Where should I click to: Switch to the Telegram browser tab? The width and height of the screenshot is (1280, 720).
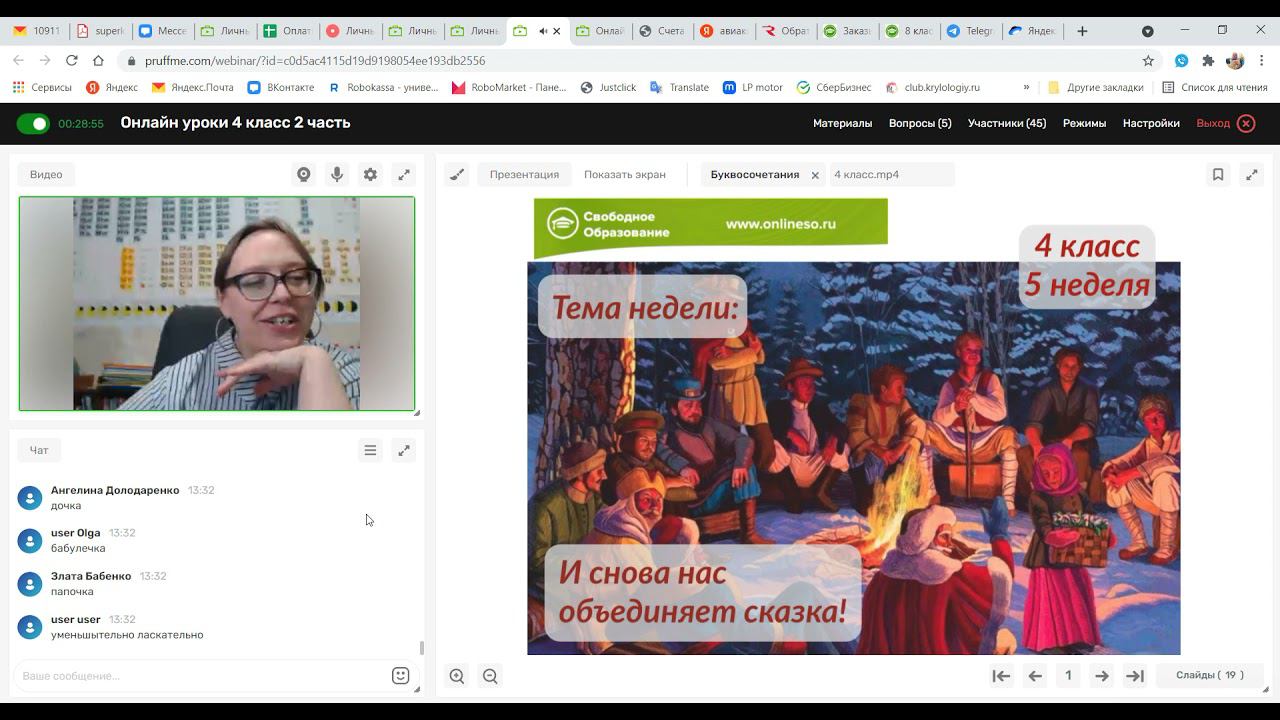click(x=969, y=31)
